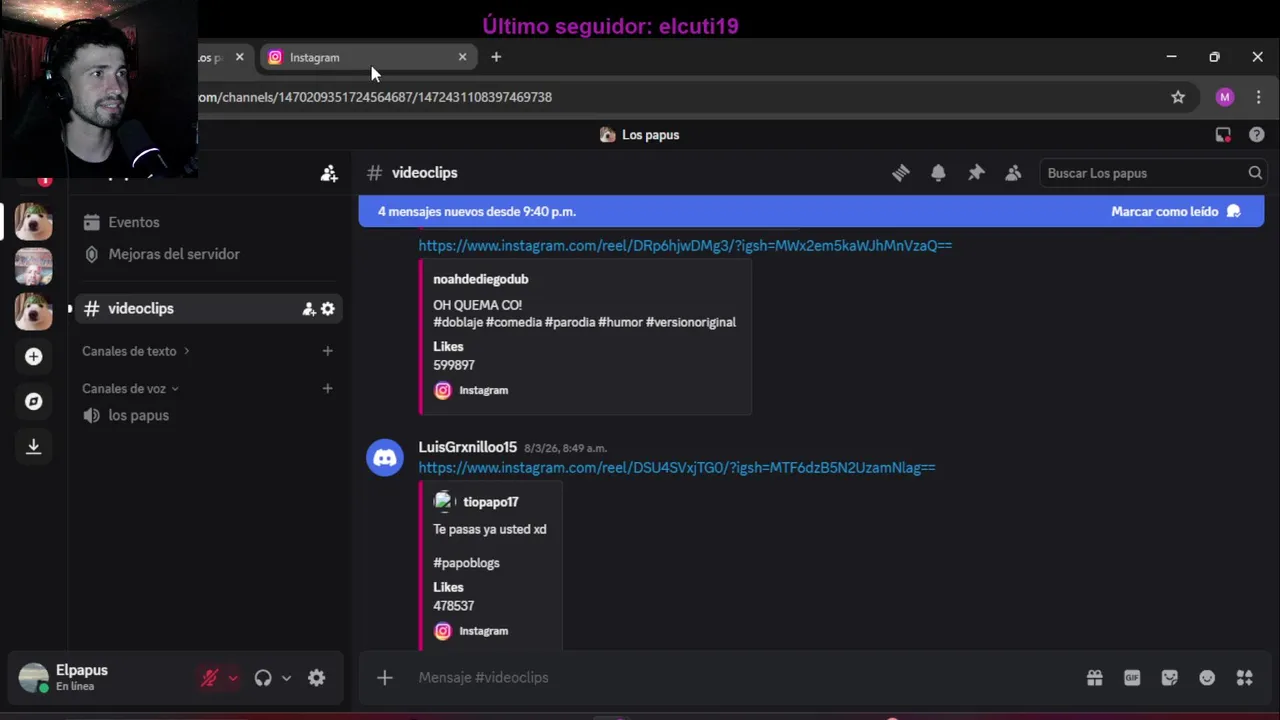Select the top dog server avatar

point(34,222)
